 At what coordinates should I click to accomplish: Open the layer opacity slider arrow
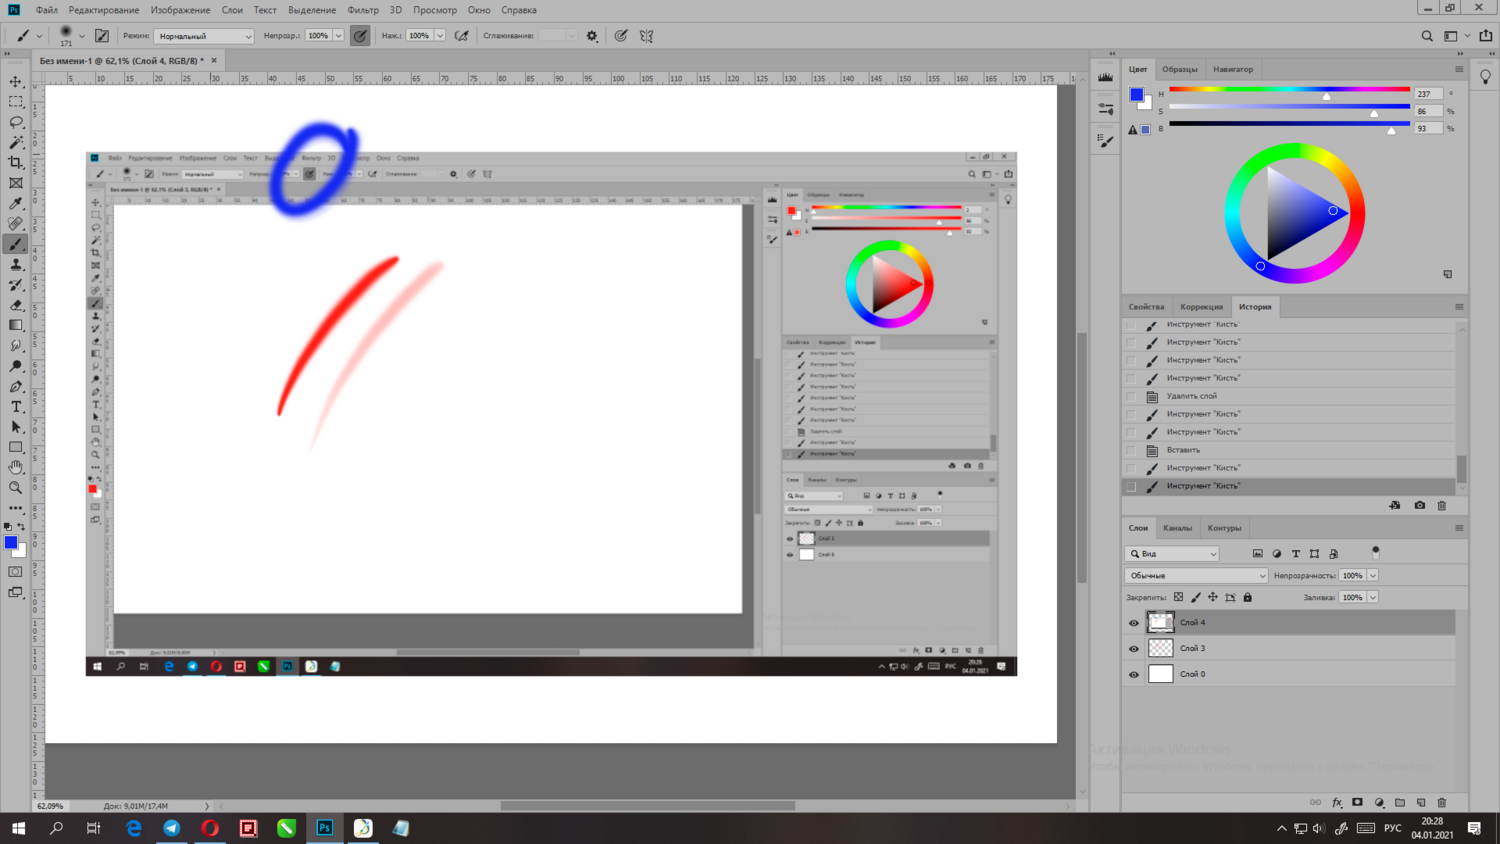click(x=1373, y=575)
